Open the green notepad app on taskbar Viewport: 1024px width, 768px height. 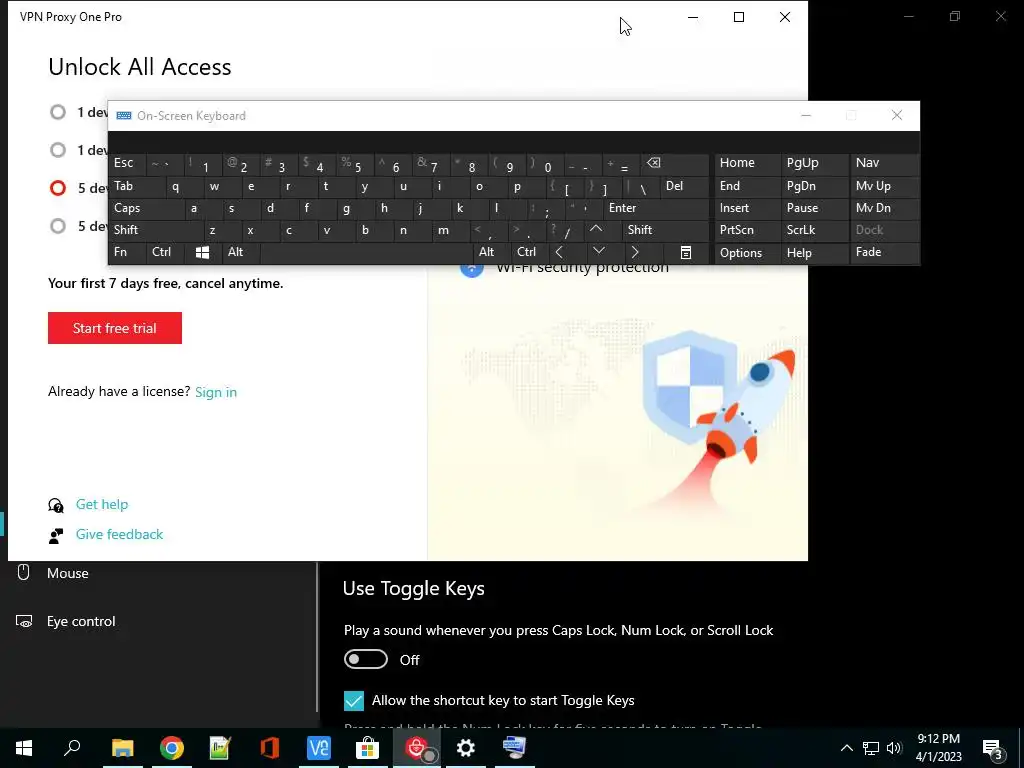pyautogui.click(x=220, y=748)
